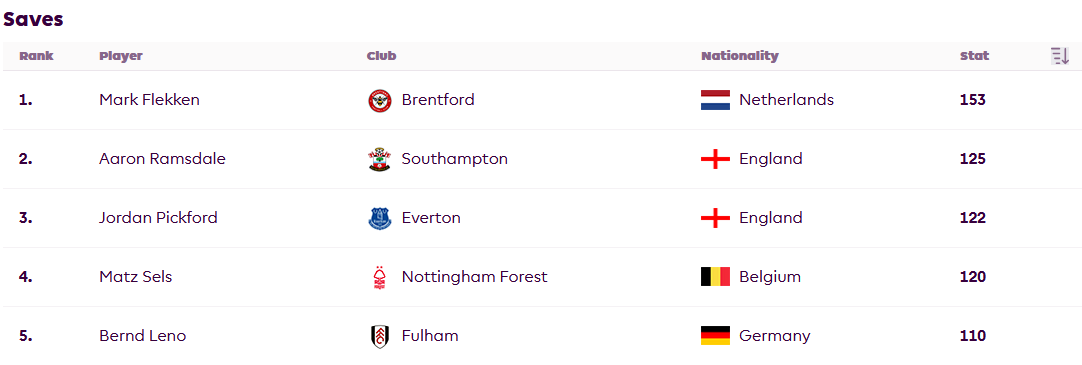This screenshot has height=365, width=1082.
Task: Click England flag in Aaron Ramsdale row
Action: point(715,159)
